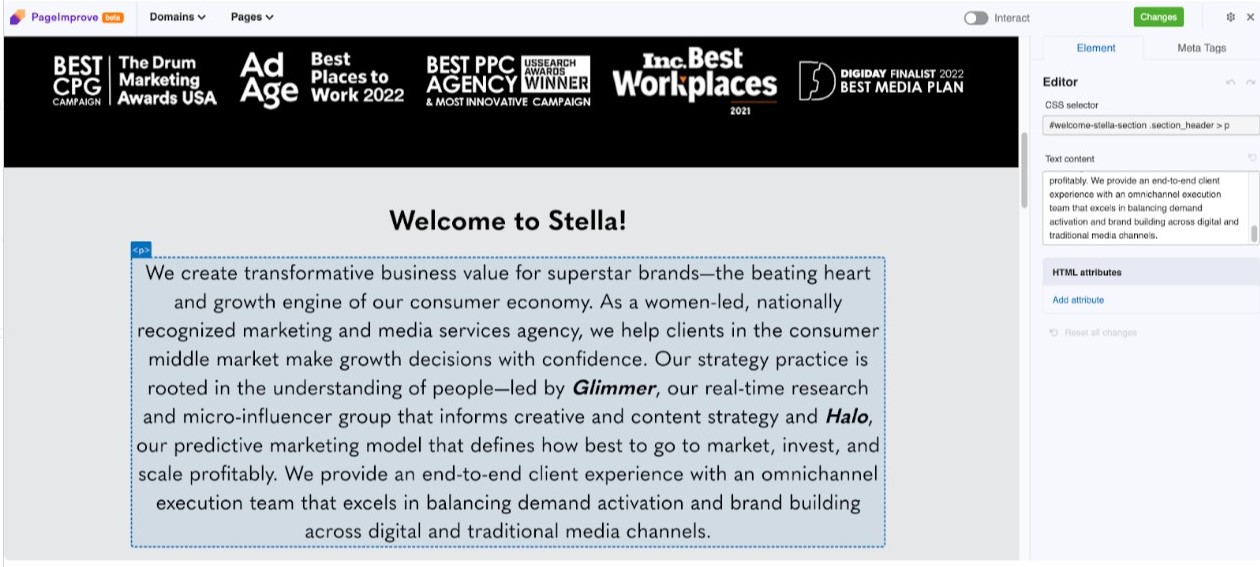Viewport: 1260px width, 567px height.
Task: Expand the Domains dropdown
Action: (177, 17)
